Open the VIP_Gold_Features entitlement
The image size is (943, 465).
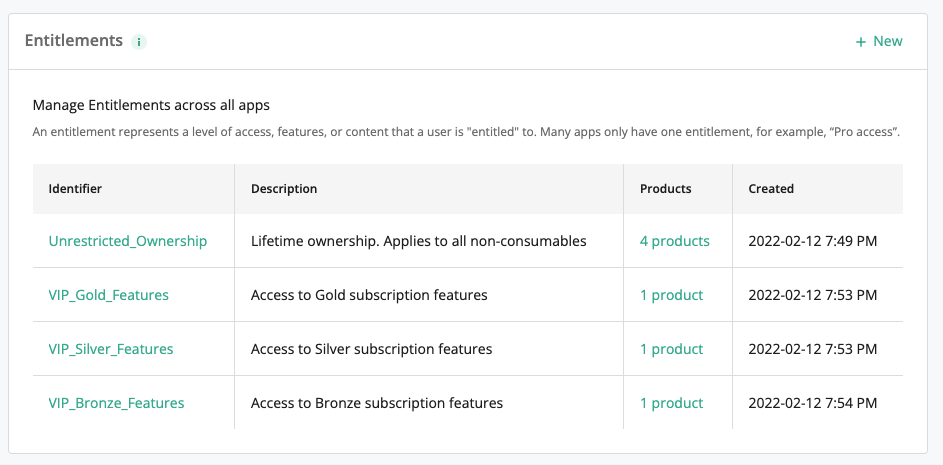click(108, 295)
